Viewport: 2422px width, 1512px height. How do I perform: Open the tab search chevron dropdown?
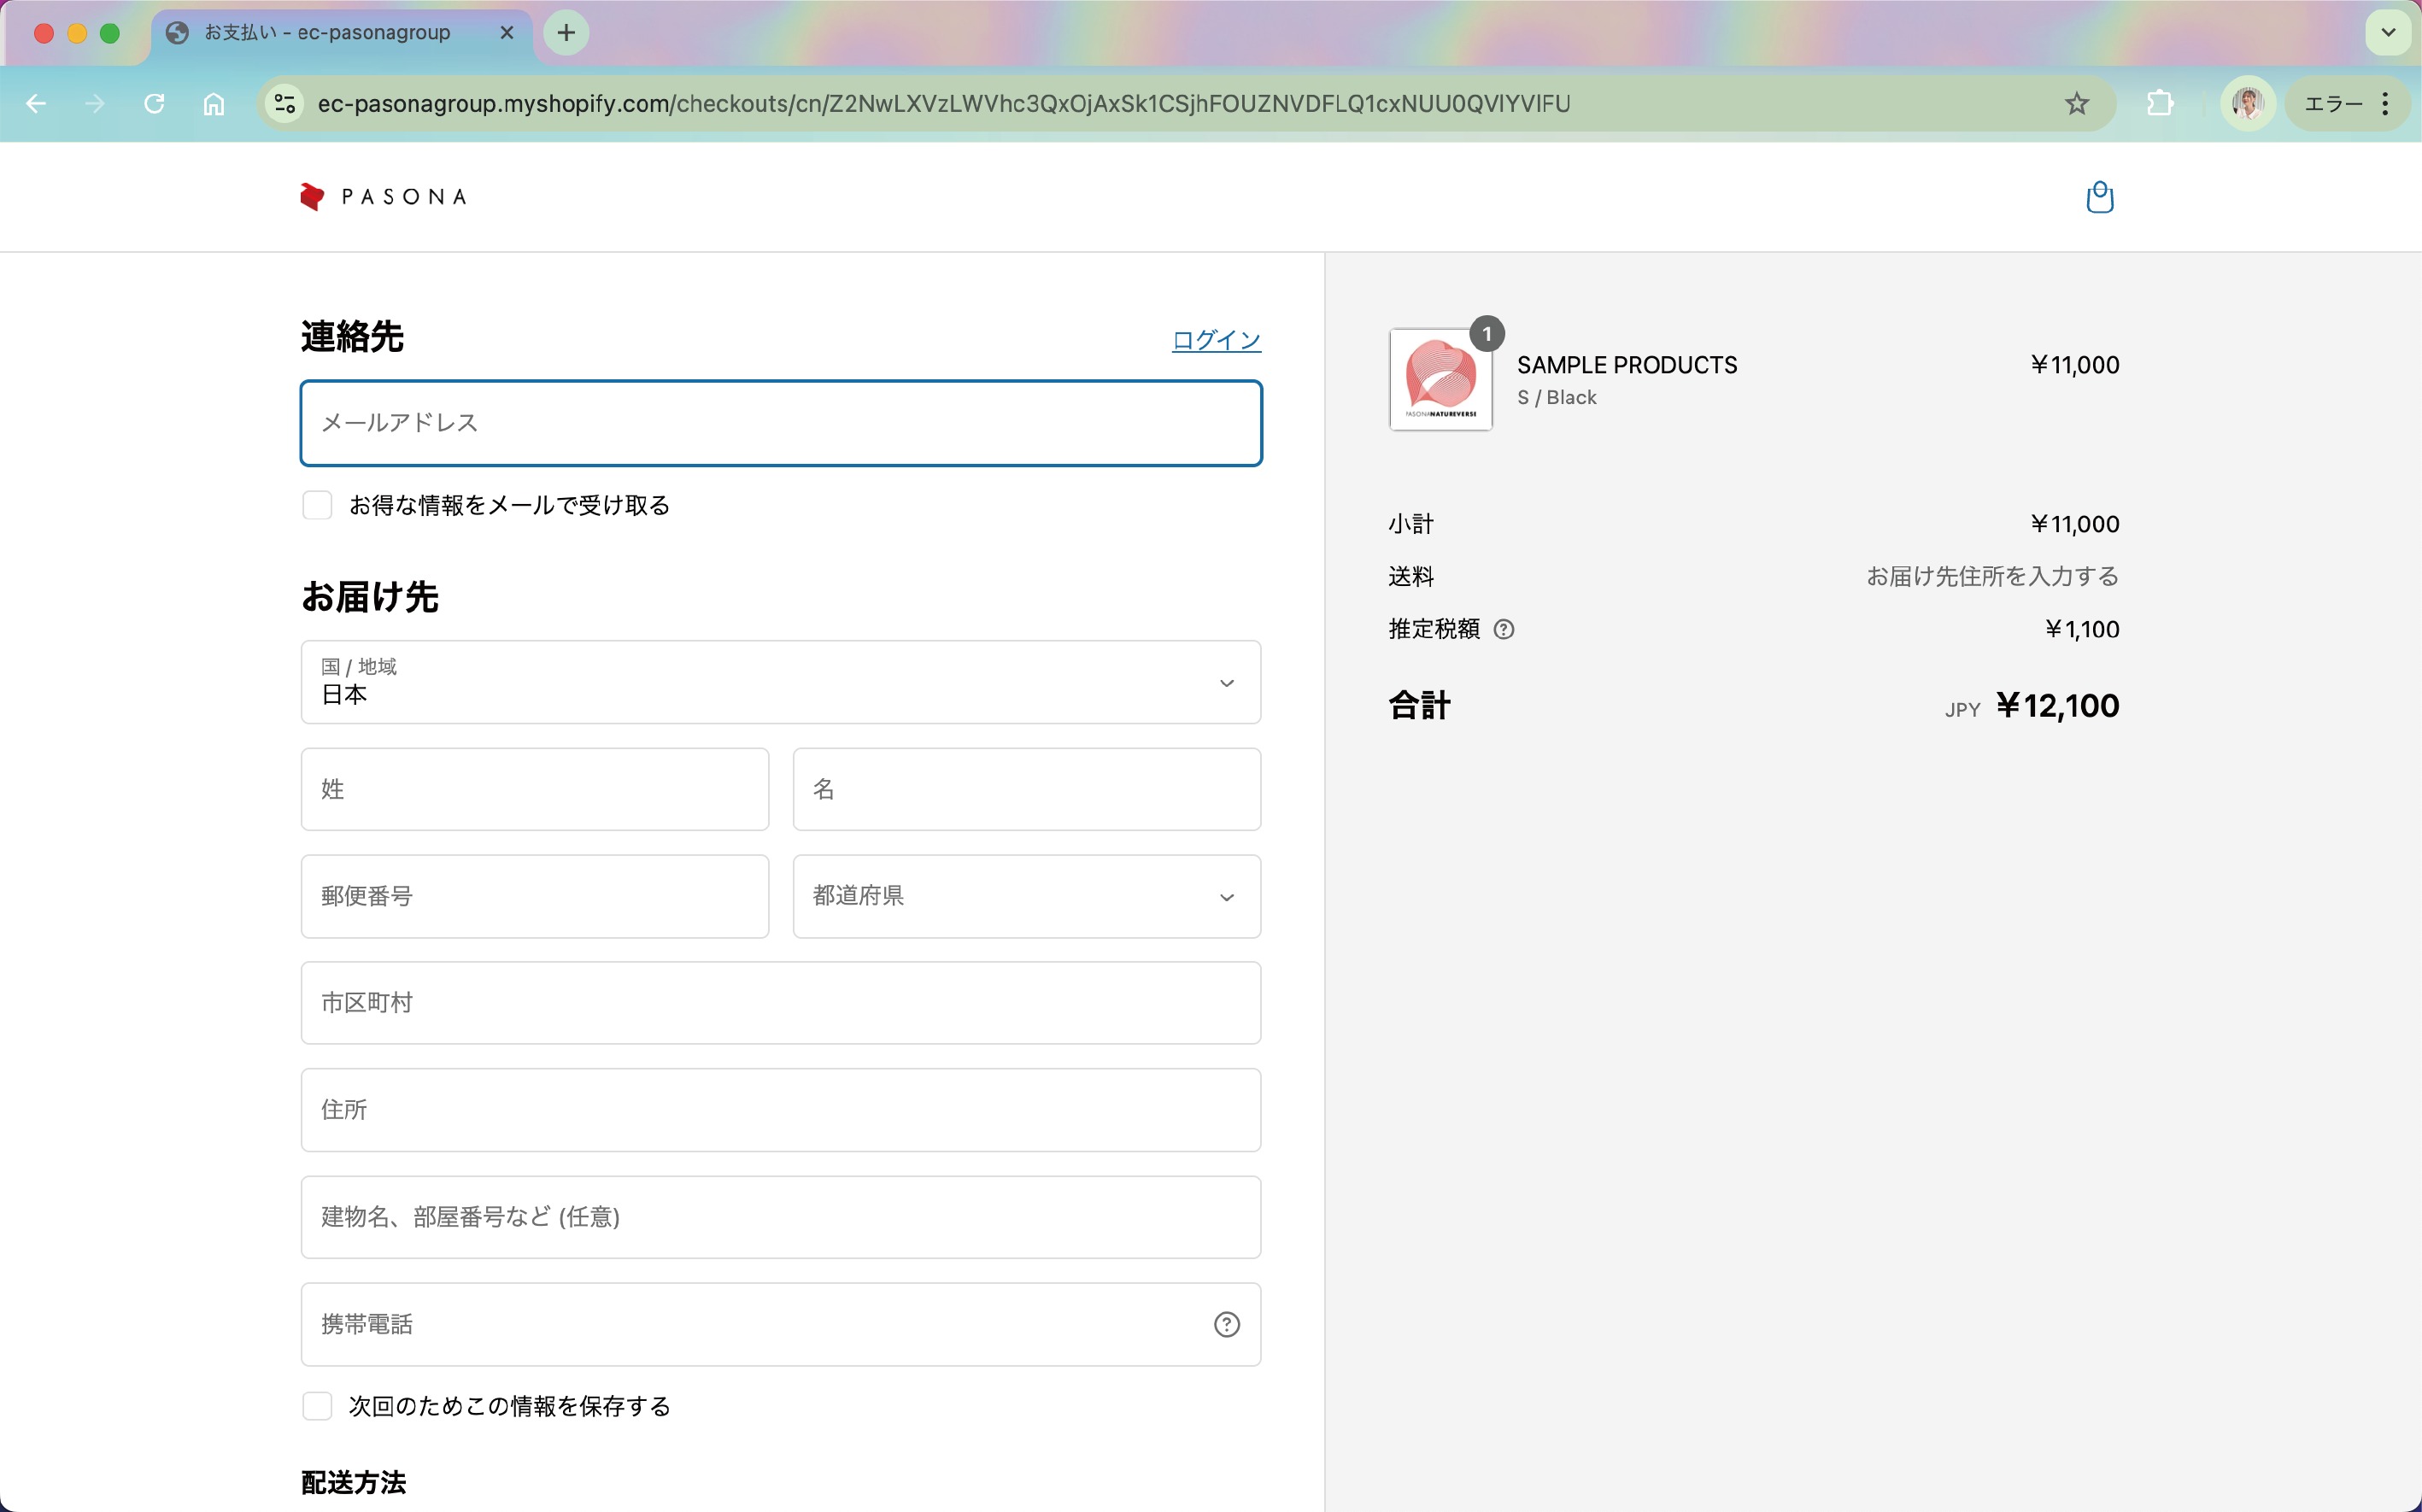click(x=2388, y=33)
